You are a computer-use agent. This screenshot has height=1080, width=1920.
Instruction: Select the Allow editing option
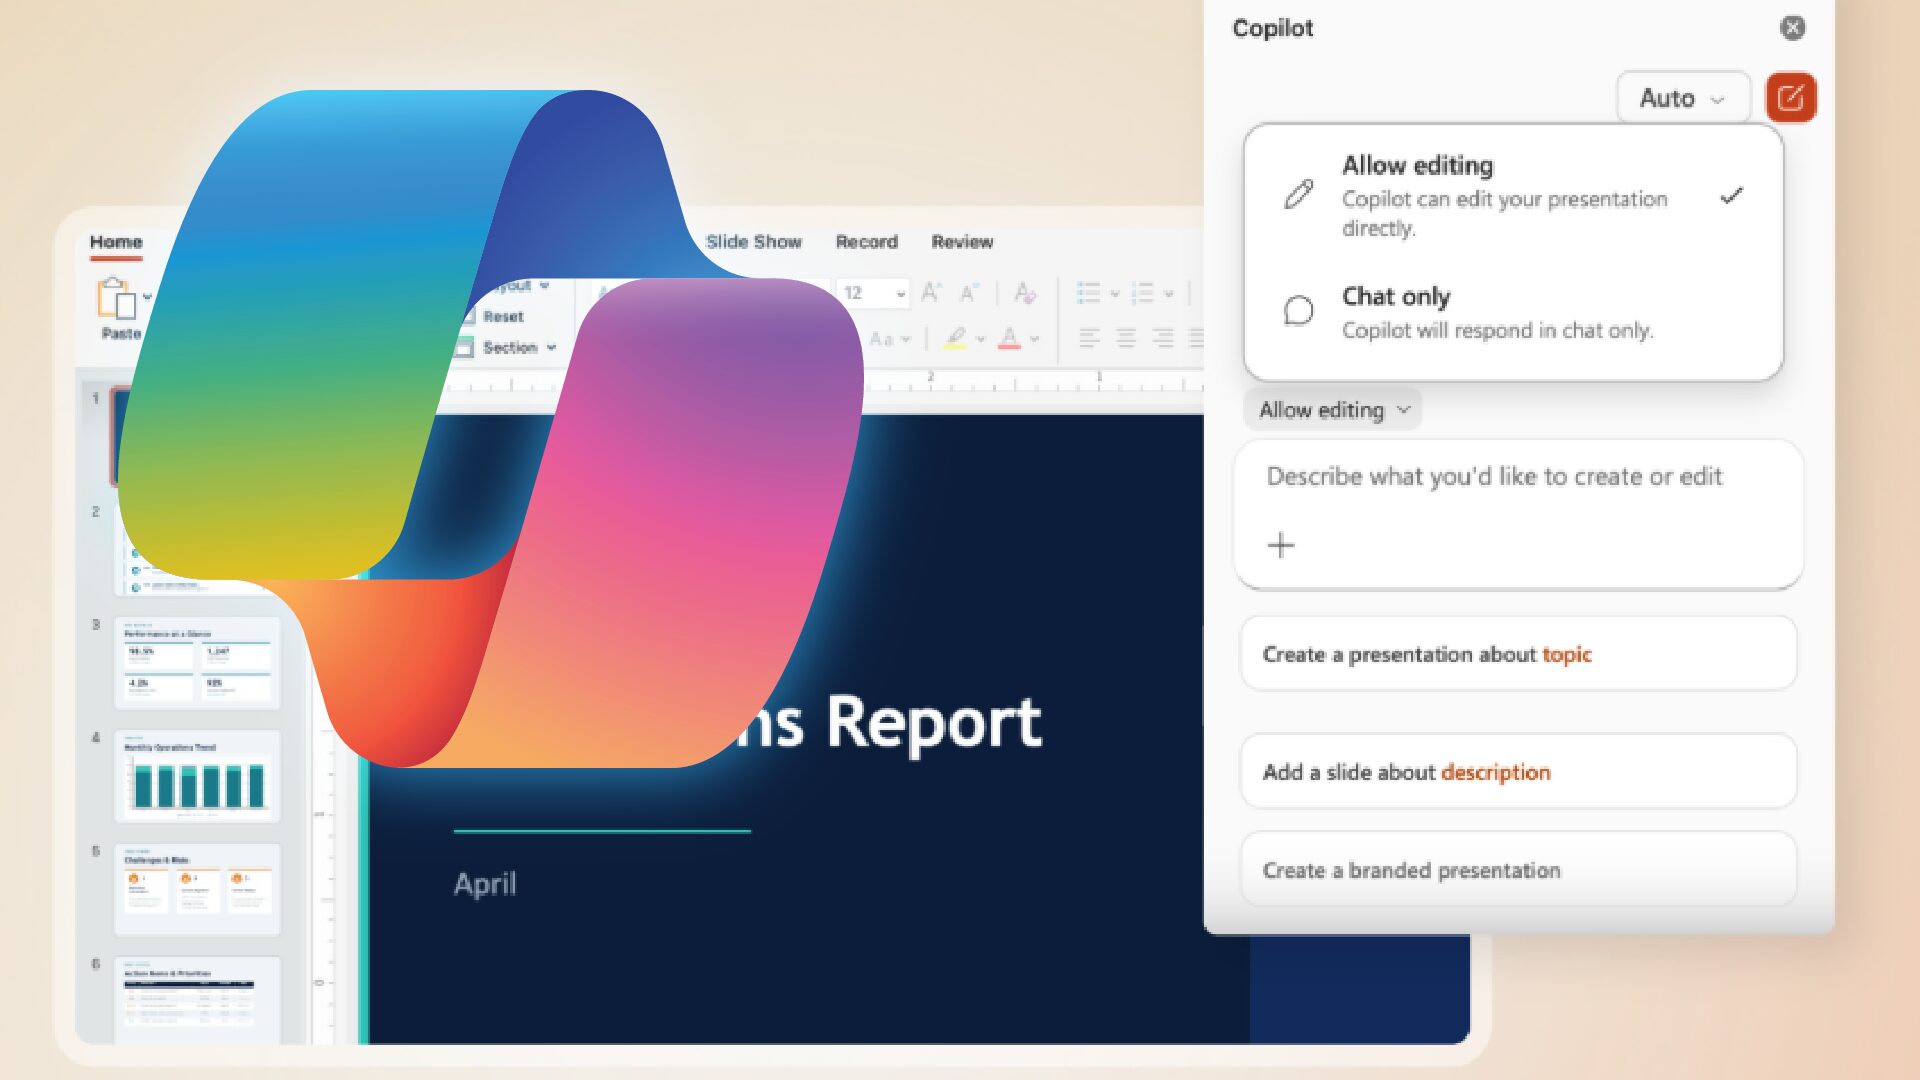(1513, 195)
